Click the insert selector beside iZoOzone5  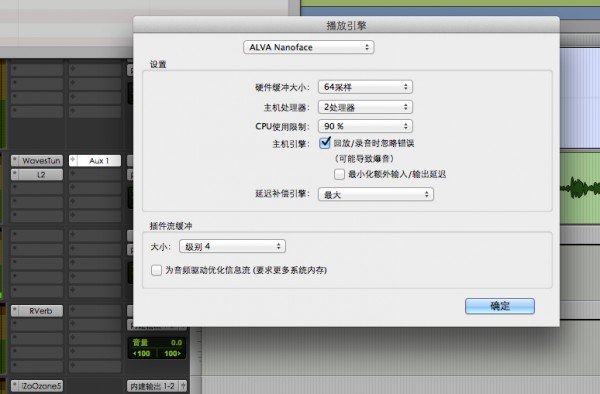[x=15, y=386]
